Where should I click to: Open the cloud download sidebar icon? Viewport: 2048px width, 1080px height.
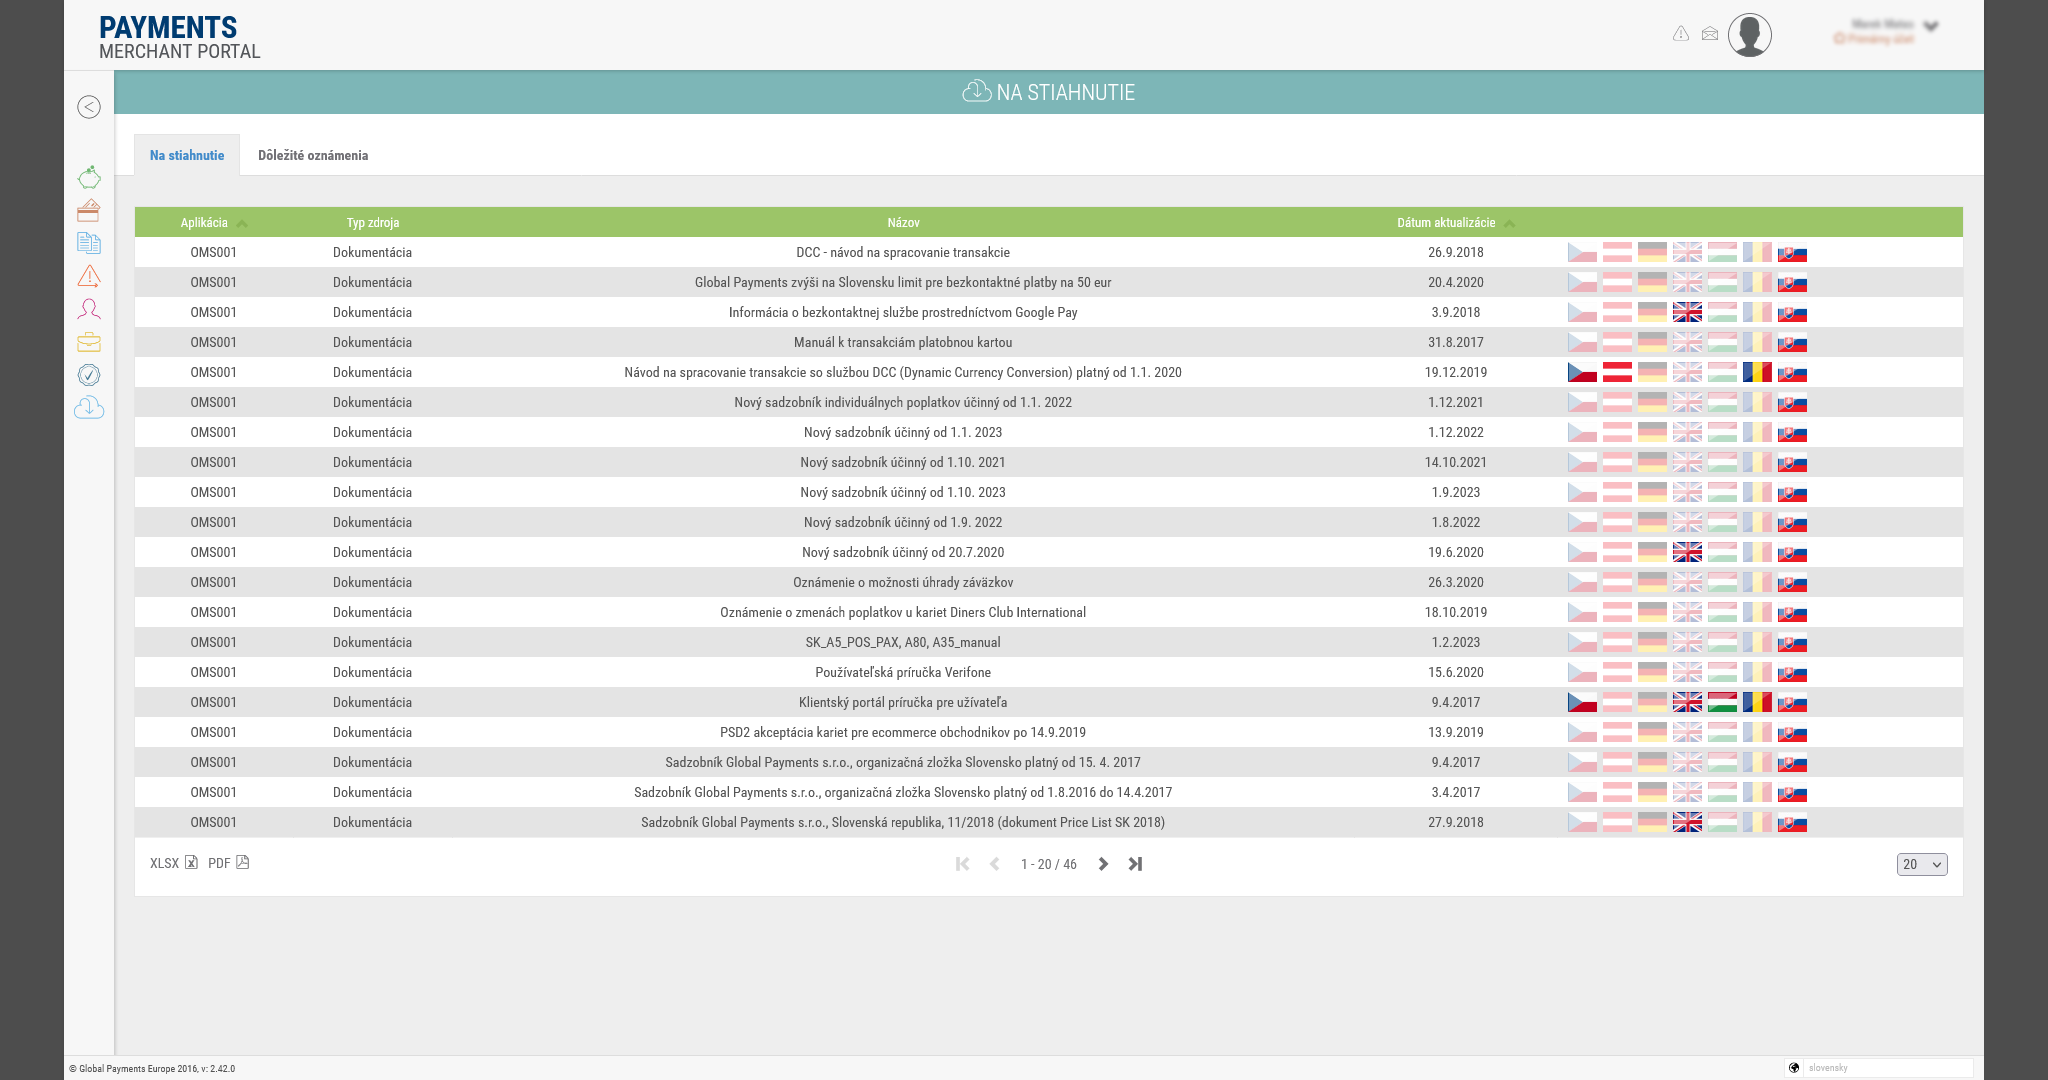pyautogui.click(x=89, y=408)
